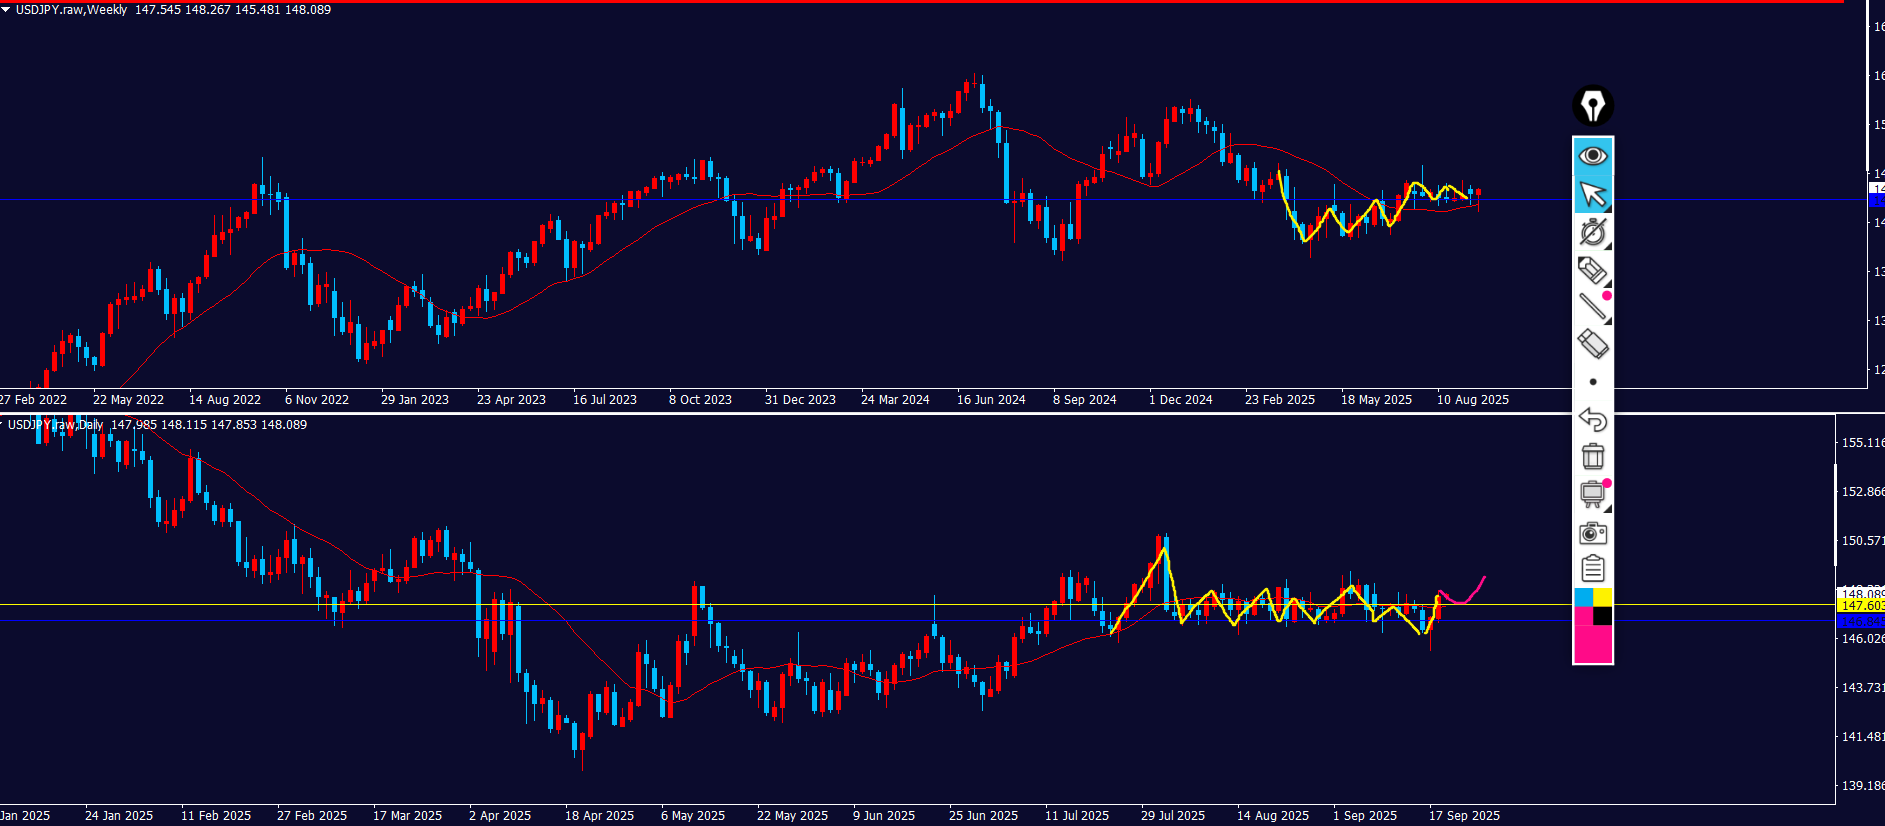Select the eraser tool
The height and width of the screenshot is (826, 1885).
coord(1592,344)
